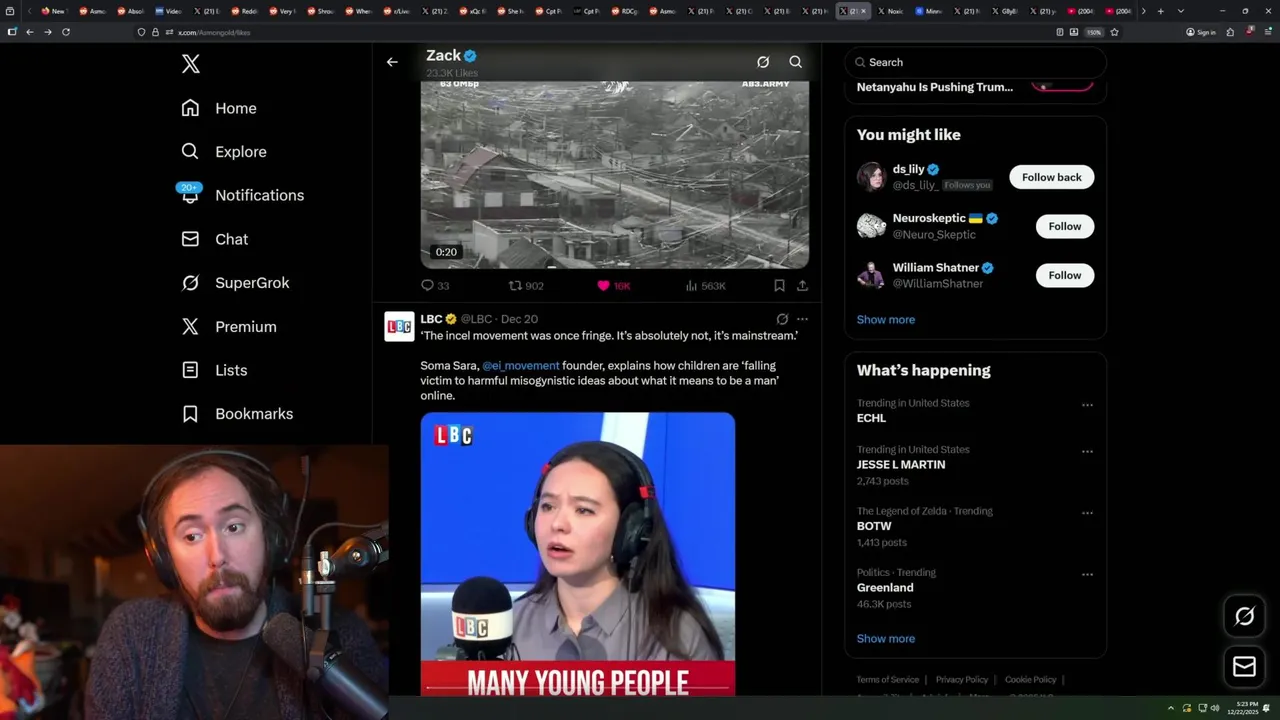Viewport: 1280px width, 720px height.
Task: Repost the video post with 902 reposts
Action: point(526,286)
